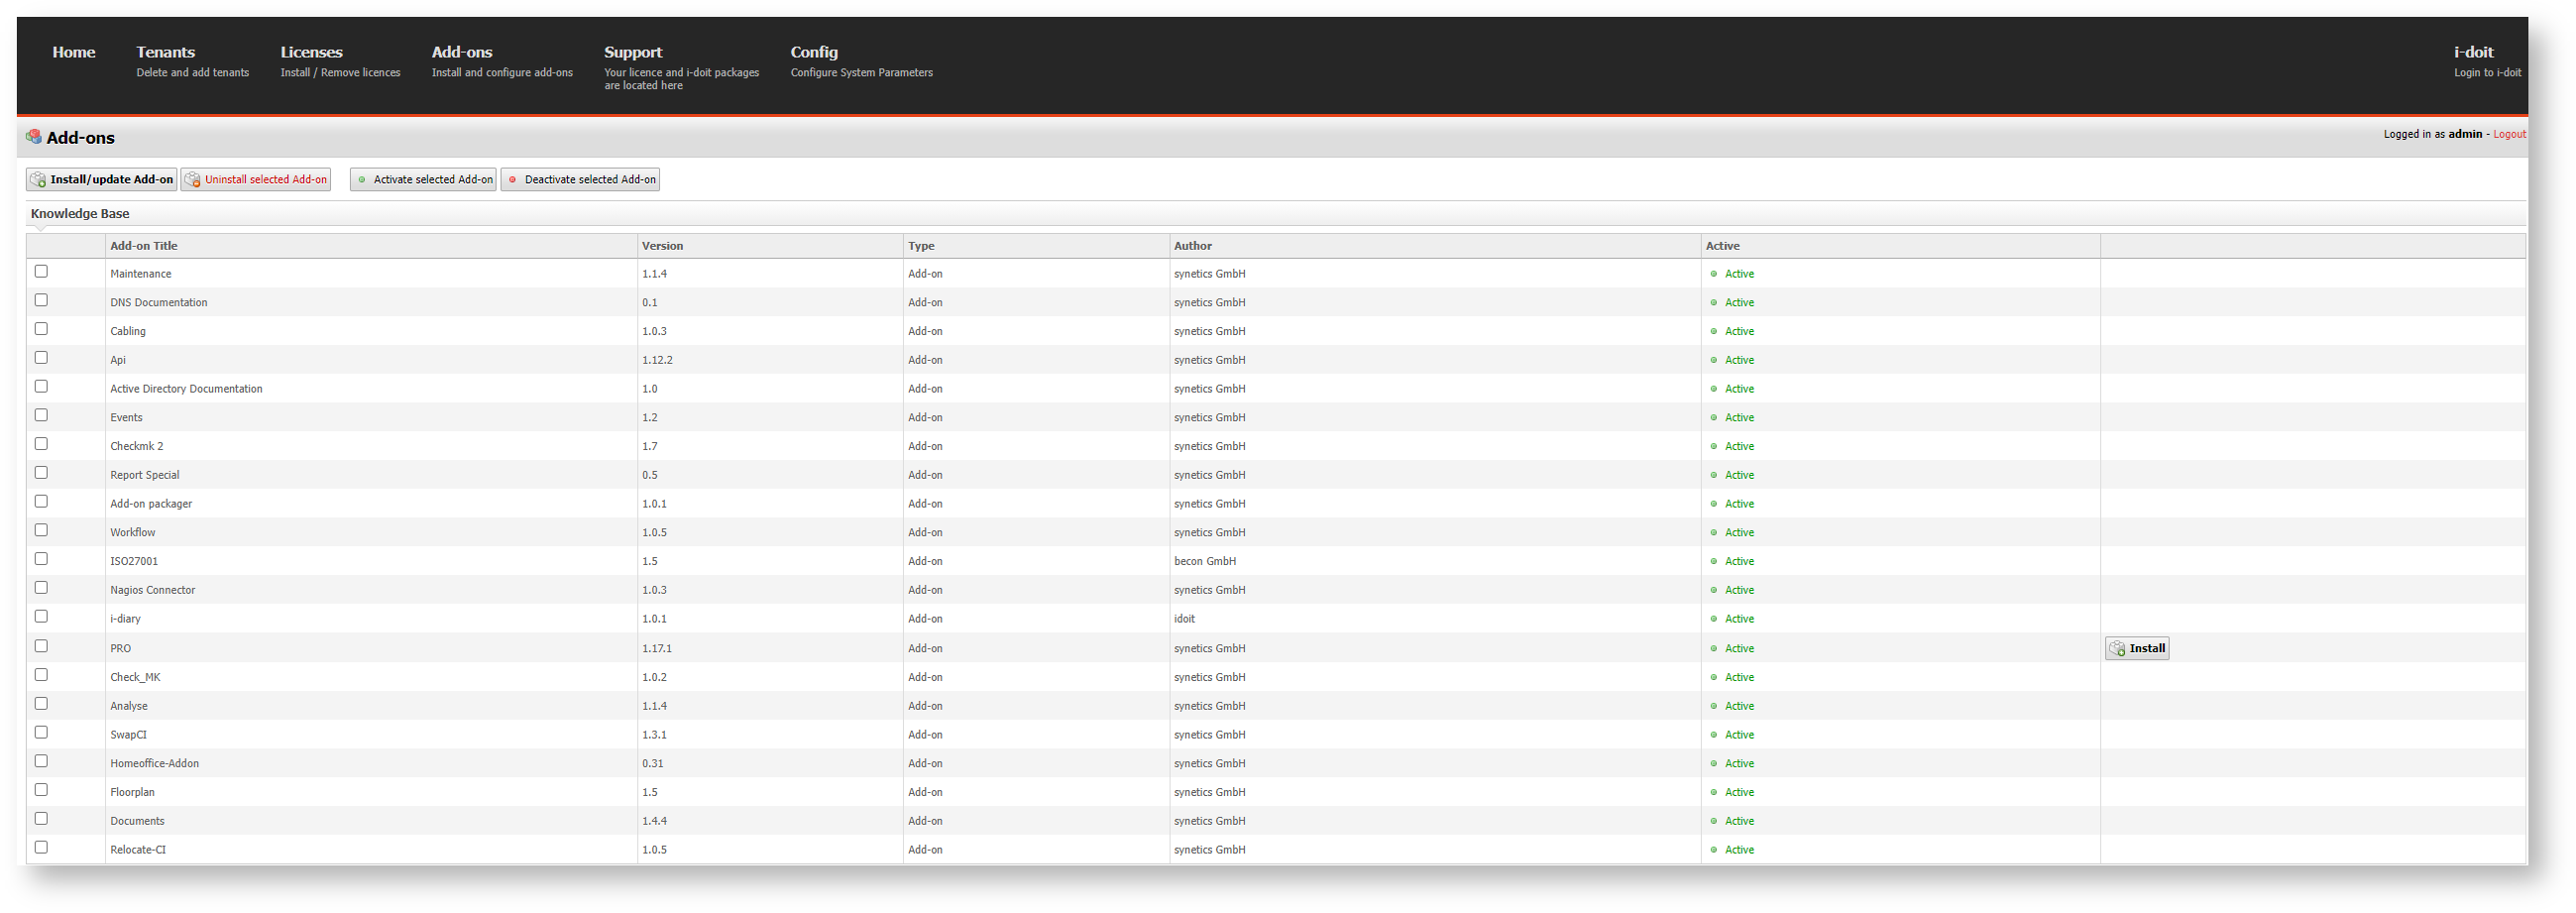Click 'Active' status in Events row
This screenshot has height=913, width=2576.
(1739, 418)
